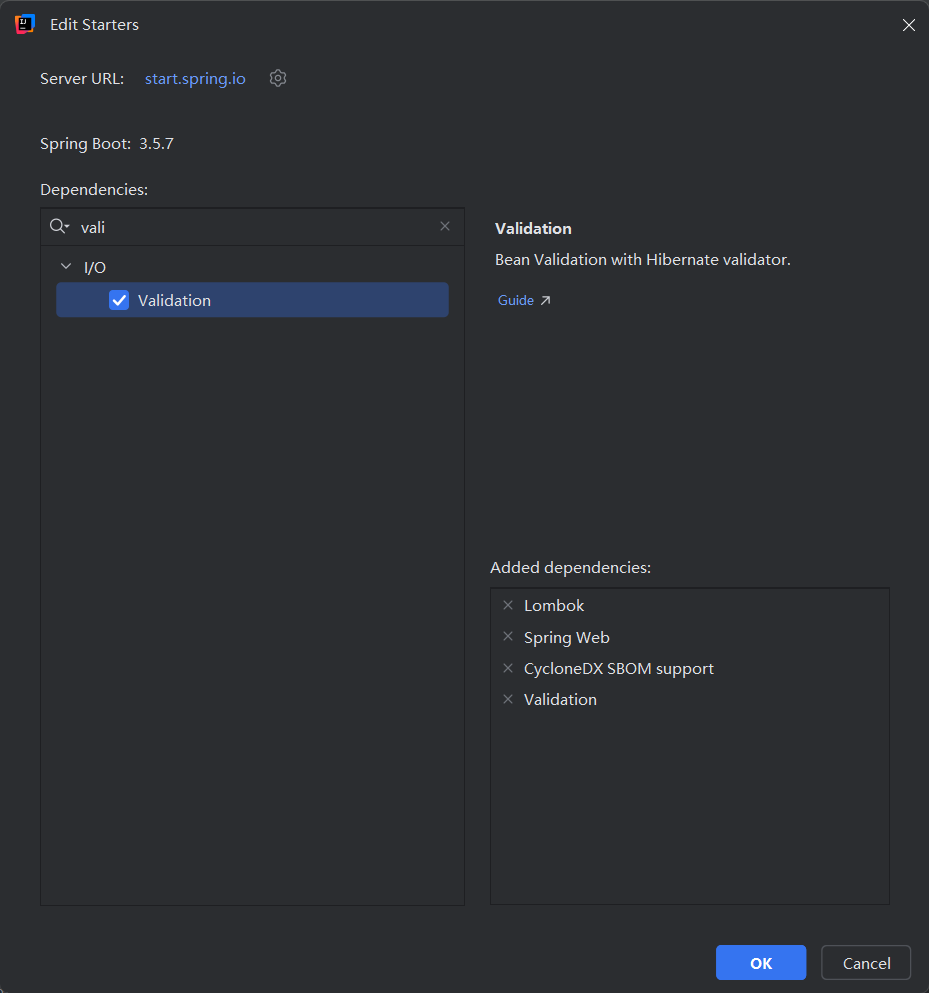Click CycloneDX SBOM support entry

coord(619,669)
